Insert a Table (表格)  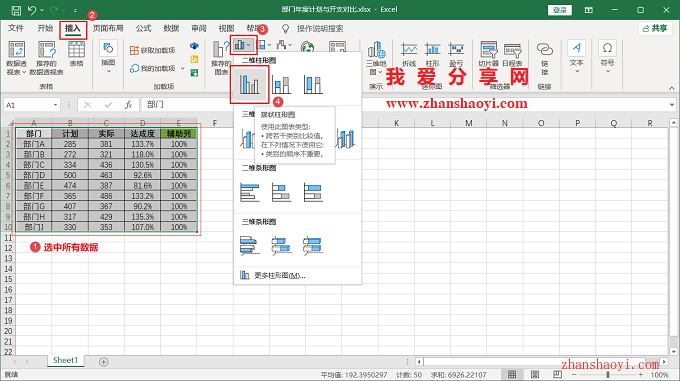76,54
